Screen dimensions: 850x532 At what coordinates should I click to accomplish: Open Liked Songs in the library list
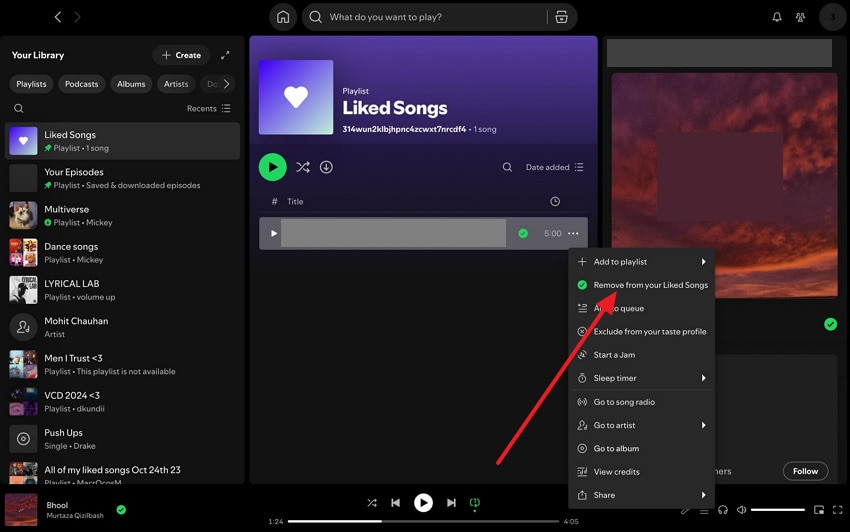[x=123, y=141]
